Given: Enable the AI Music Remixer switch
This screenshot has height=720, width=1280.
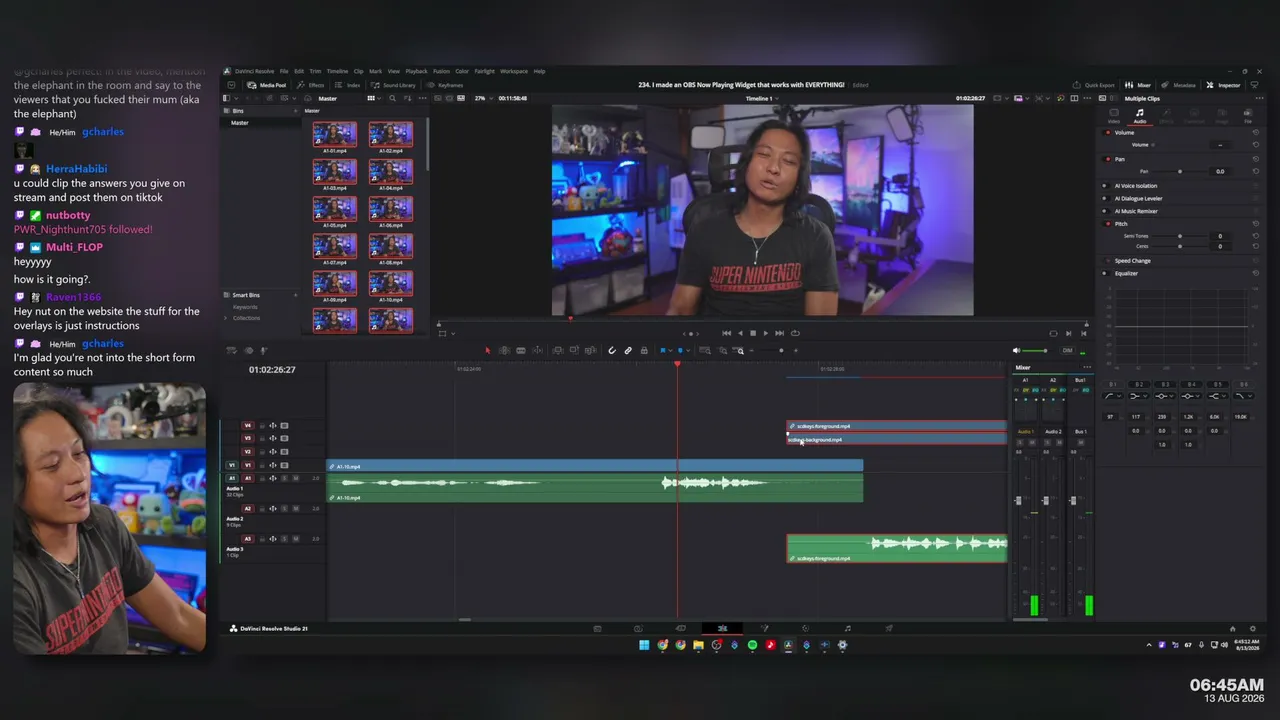Looking at the screenshot, I should click(1105, 211).
